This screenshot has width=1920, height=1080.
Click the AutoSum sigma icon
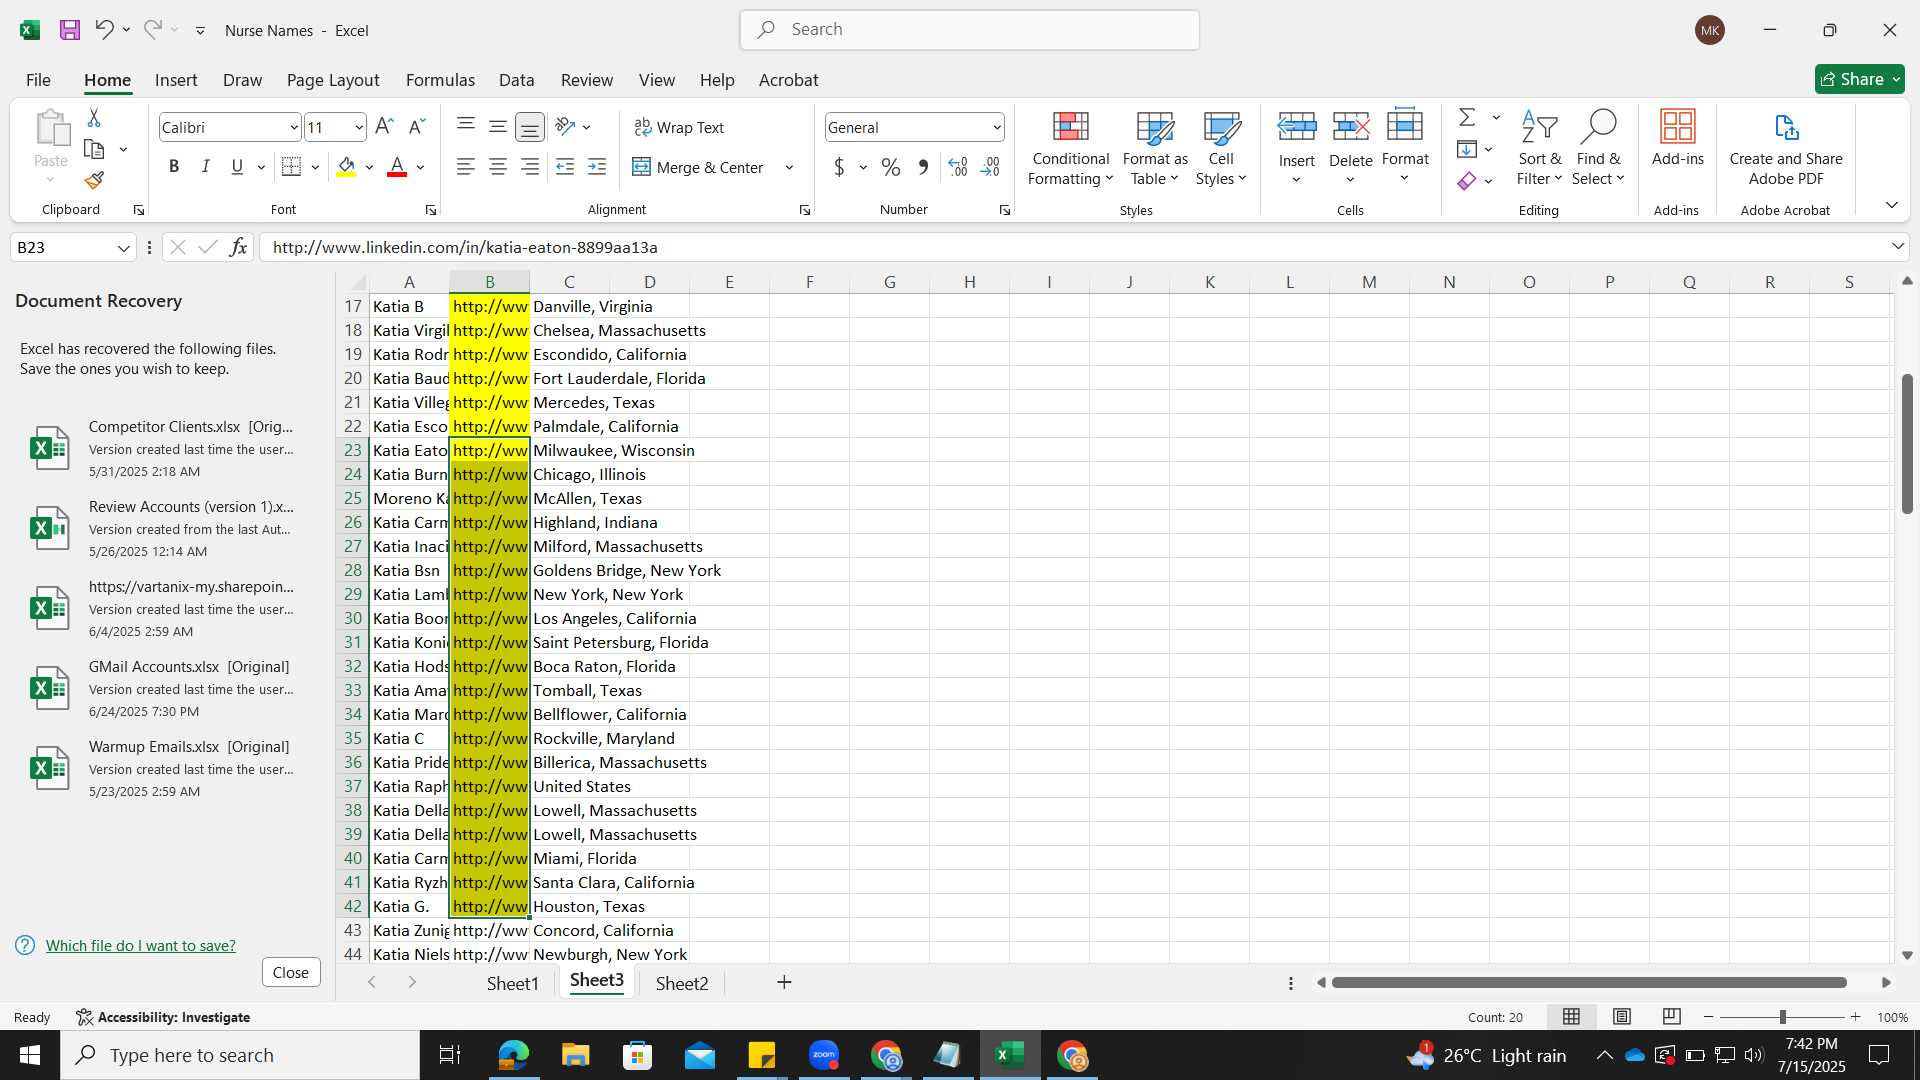[x=1467, y=117]
